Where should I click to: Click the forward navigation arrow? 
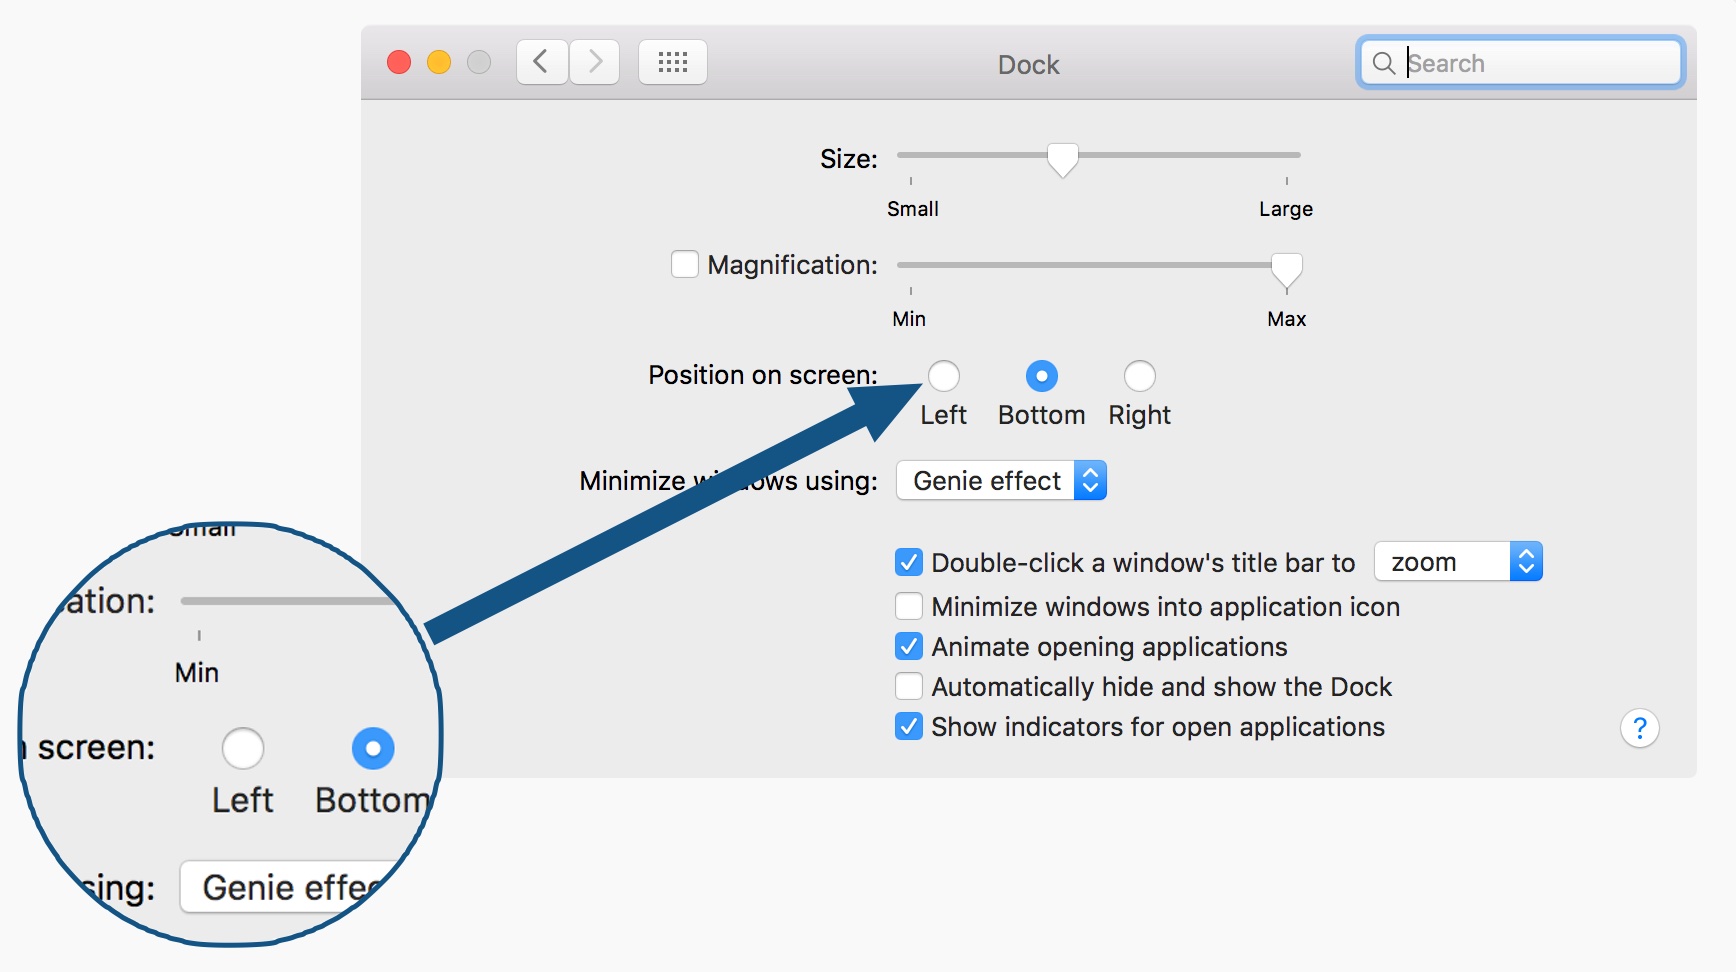tap(595, 61)
